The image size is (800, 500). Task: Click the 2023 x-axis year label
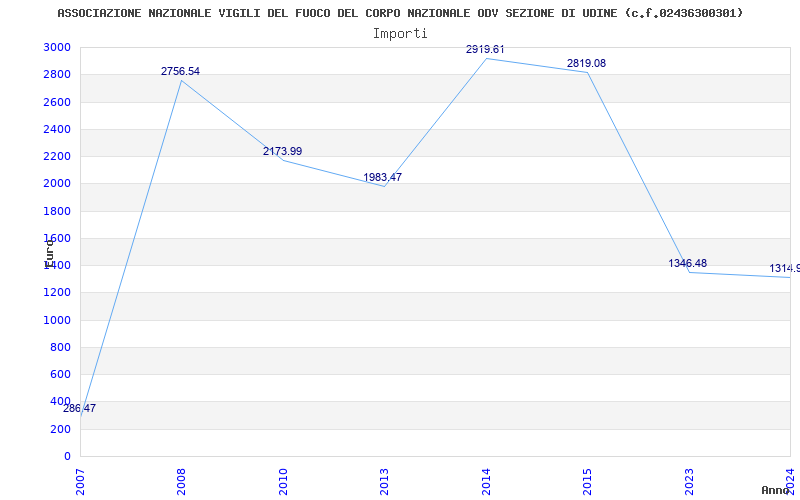[689, 482]
